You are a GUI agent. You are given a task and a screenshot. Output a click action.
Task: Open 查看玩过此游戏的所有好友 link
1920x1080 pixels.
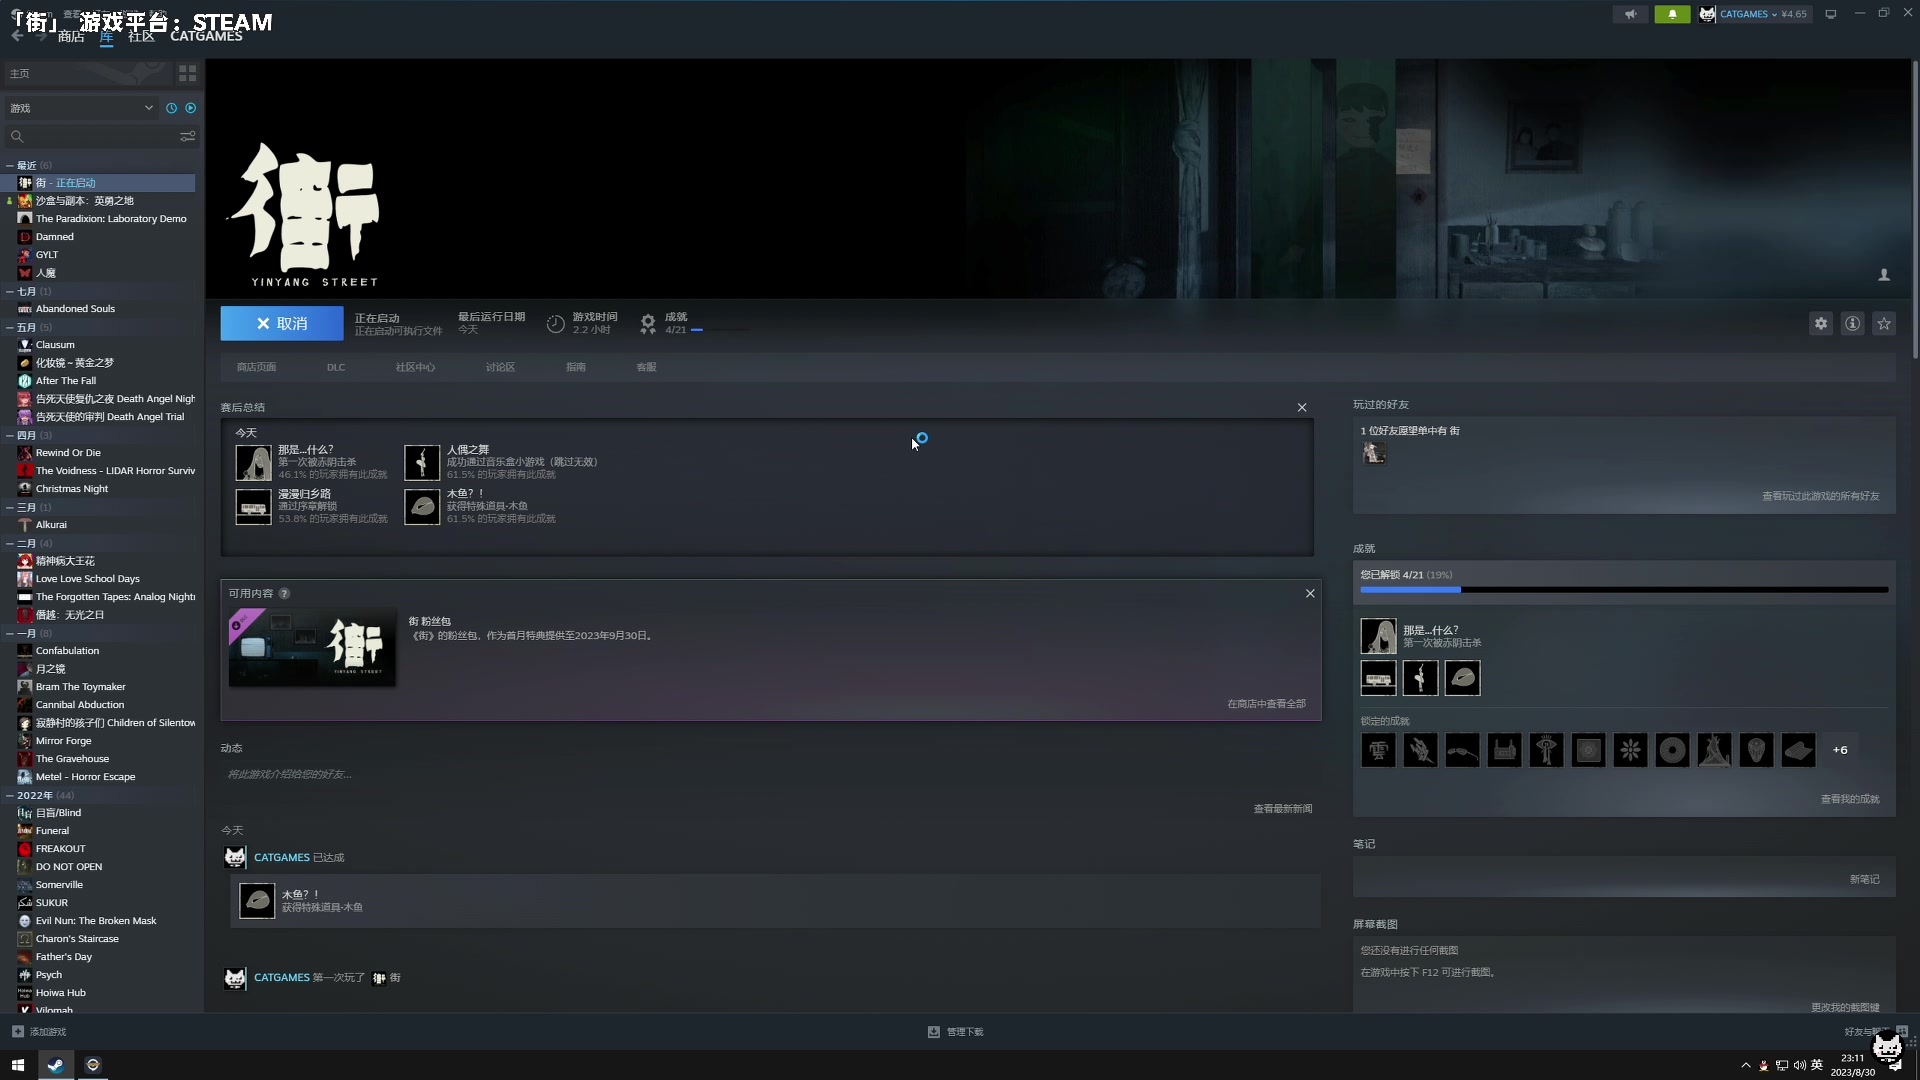(x=1820, y=496)
